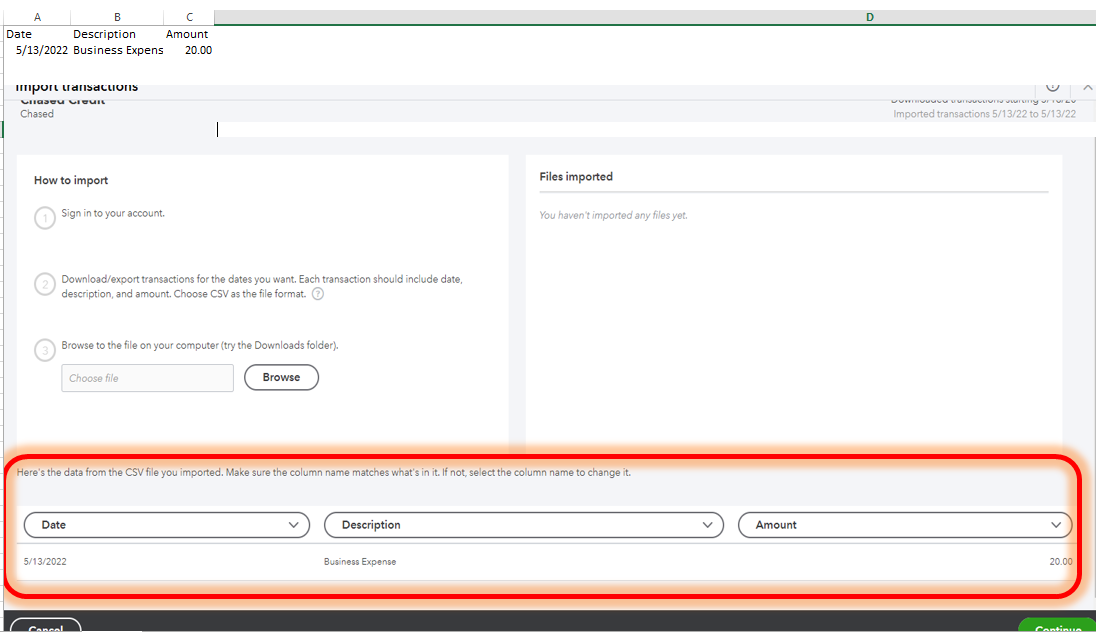Select the 20.00 amount cell in Excel

[x=197, y=49]
